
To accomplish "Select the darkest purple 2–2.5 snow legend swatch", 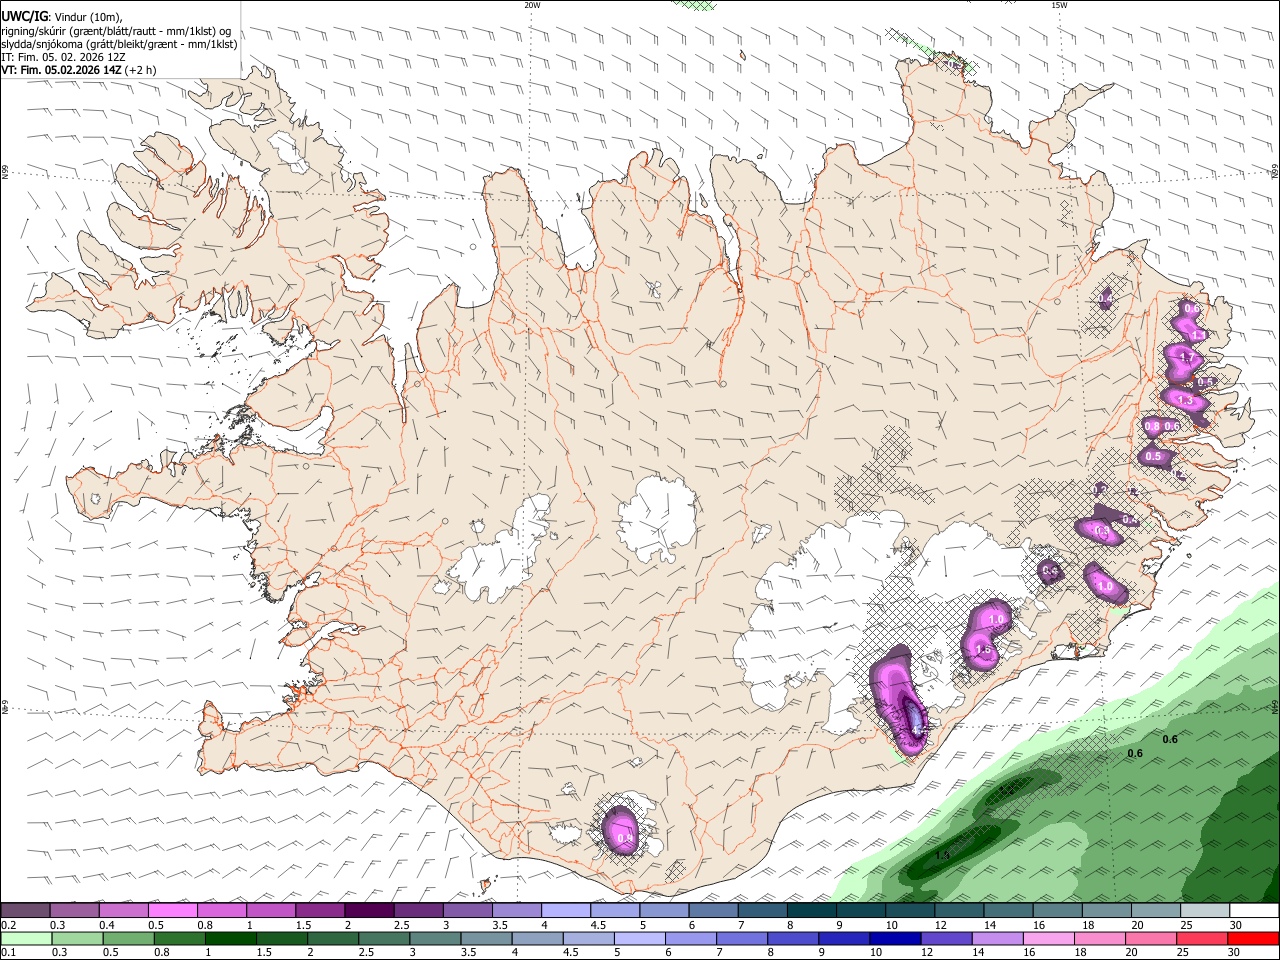I will point(369,911).
